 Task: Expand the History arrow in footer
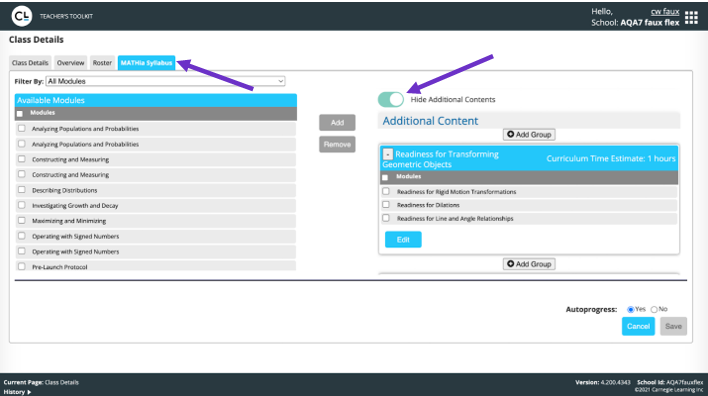pyautogui.click(x=29, y=392)
